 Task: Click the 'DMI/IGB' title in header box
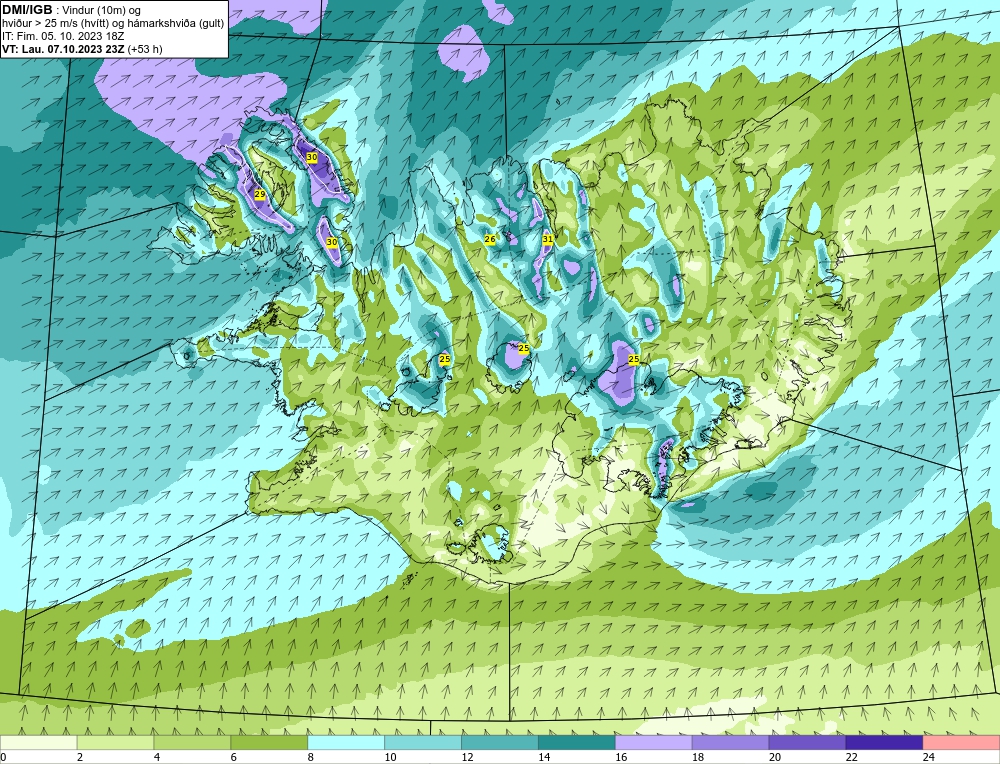click(x=27, y=10)
